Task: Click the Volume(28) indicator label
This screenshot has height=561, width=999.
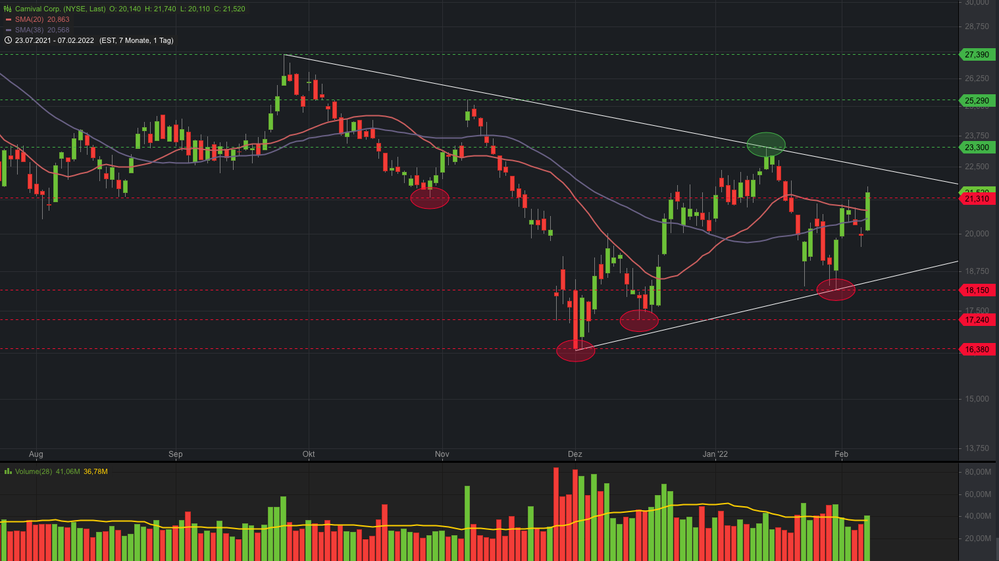Action: (35, 471)
